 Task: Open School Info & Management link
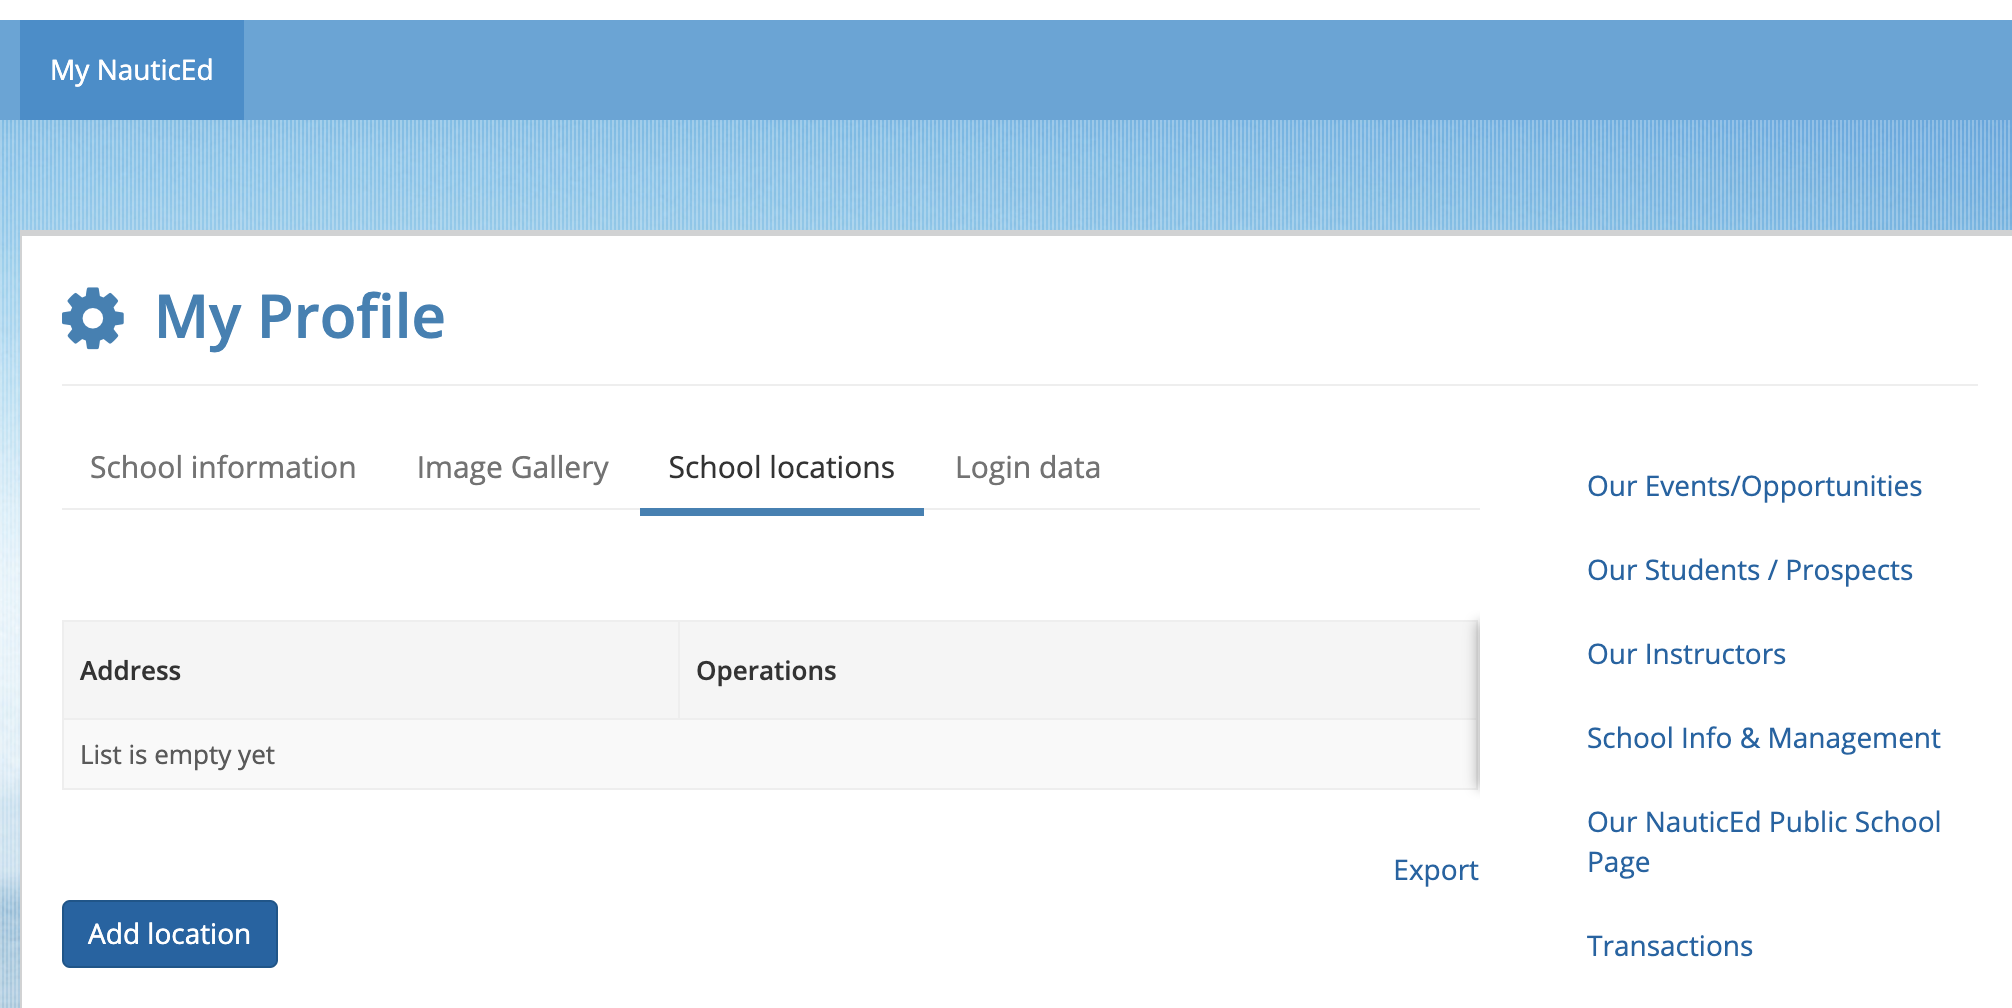pos(1763,738)
